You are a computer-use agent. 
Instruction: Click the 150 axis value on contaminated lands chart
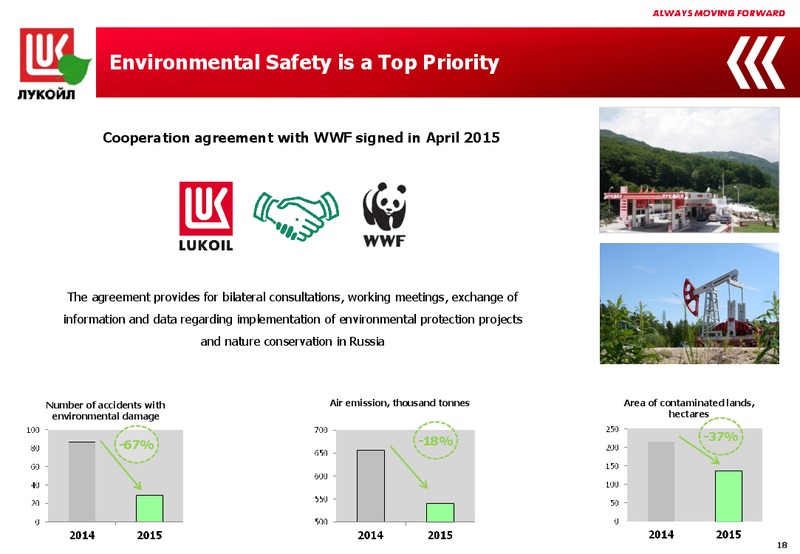(x=612, y=466)
